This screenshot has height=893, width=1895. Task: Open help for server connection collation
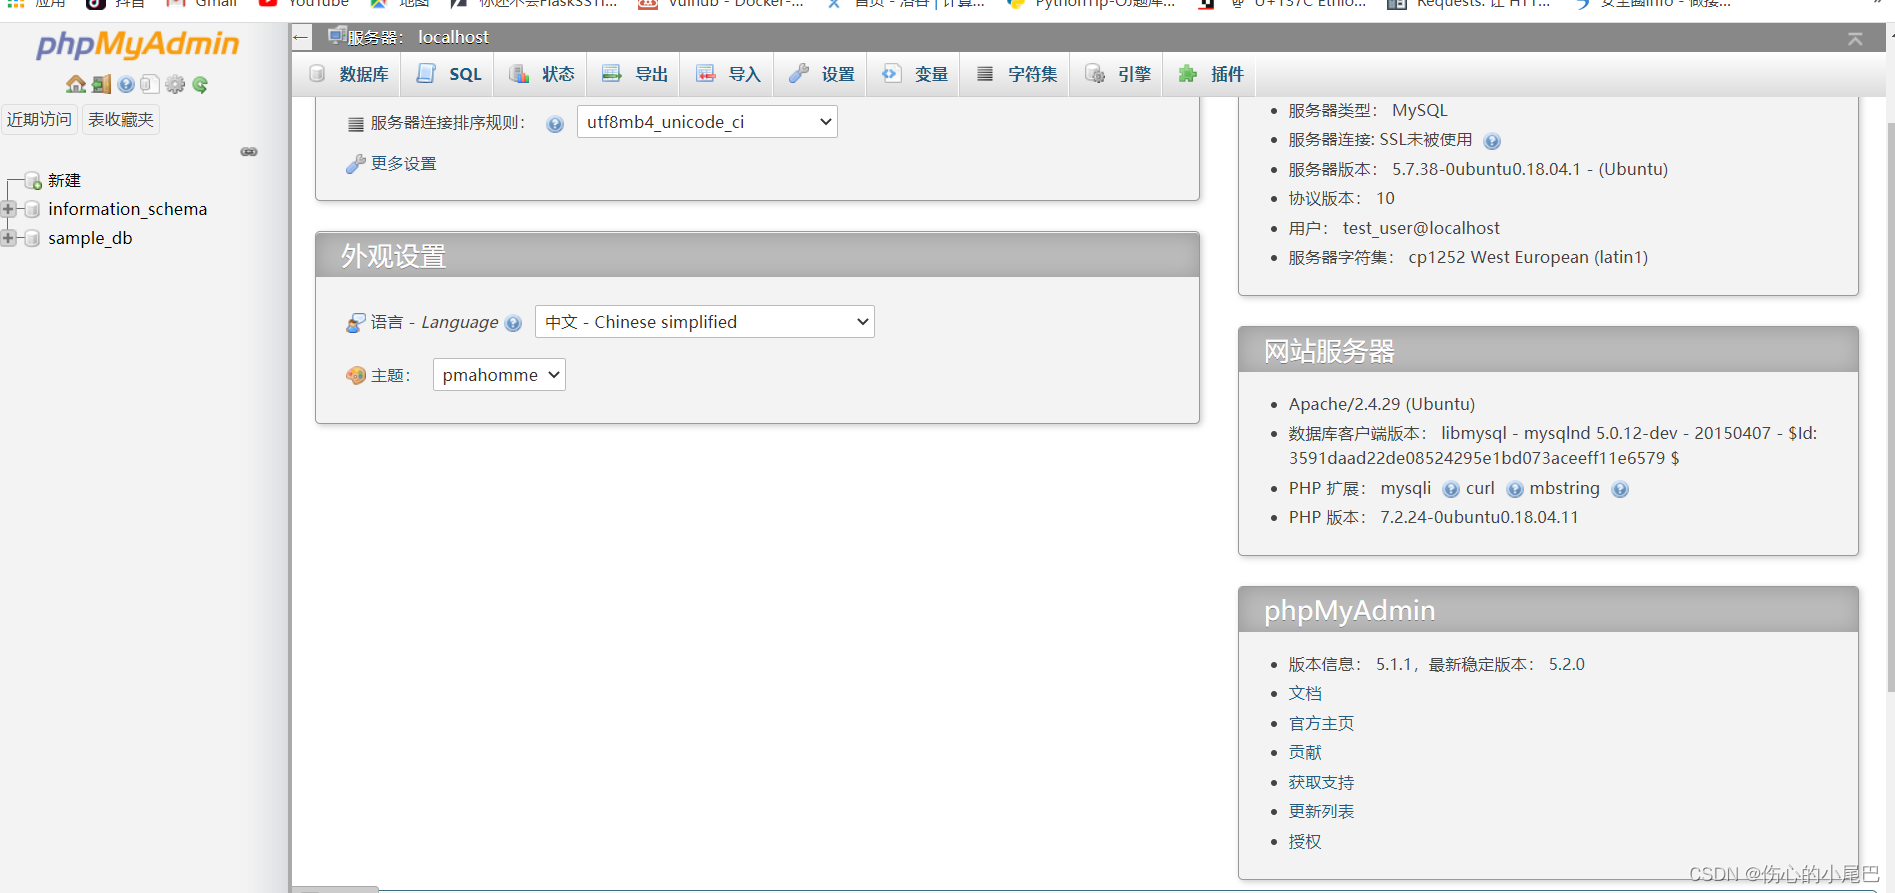coord(555,124)
